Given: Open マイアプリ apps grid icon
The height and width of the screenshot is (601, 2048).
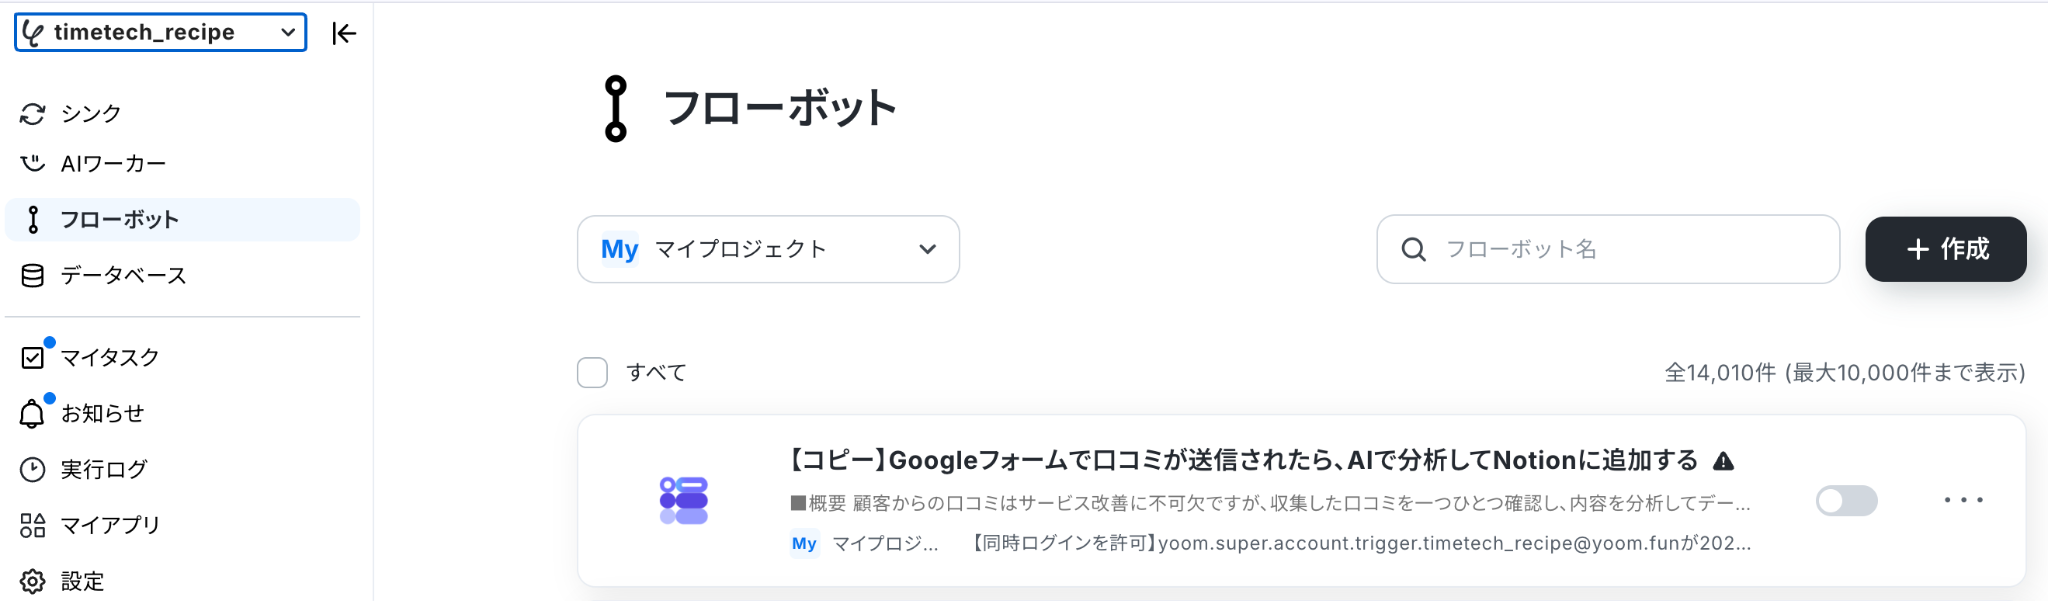Looking at the screenshot, I should click(x=33, y=525).
